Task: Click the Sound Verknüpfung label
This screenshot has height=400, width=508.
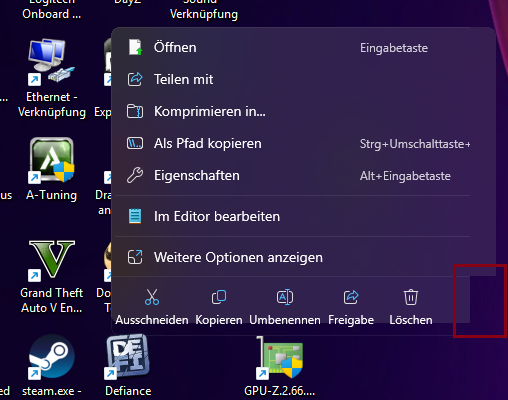Action: 204,10
